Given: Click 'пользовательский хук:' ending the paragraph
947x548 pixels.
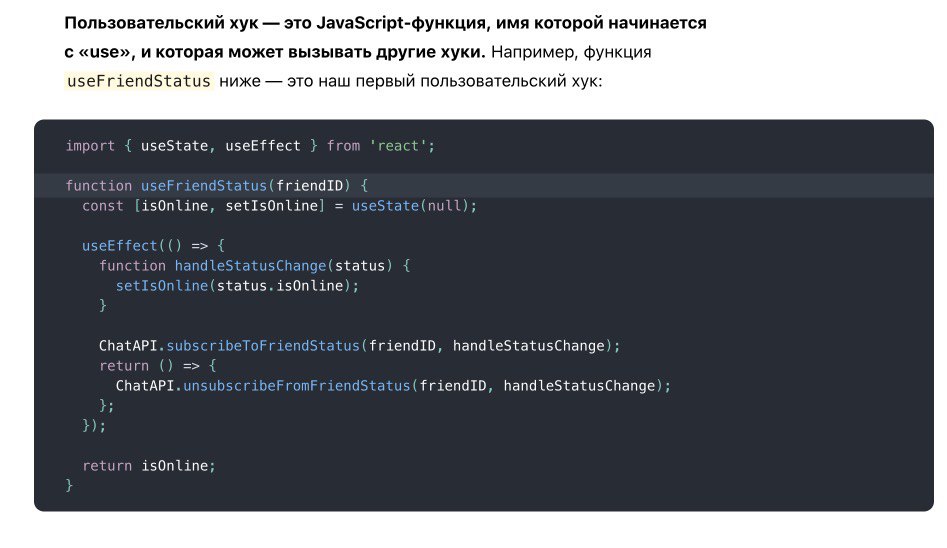Looking at the screenshot, I should pos(511,81).
